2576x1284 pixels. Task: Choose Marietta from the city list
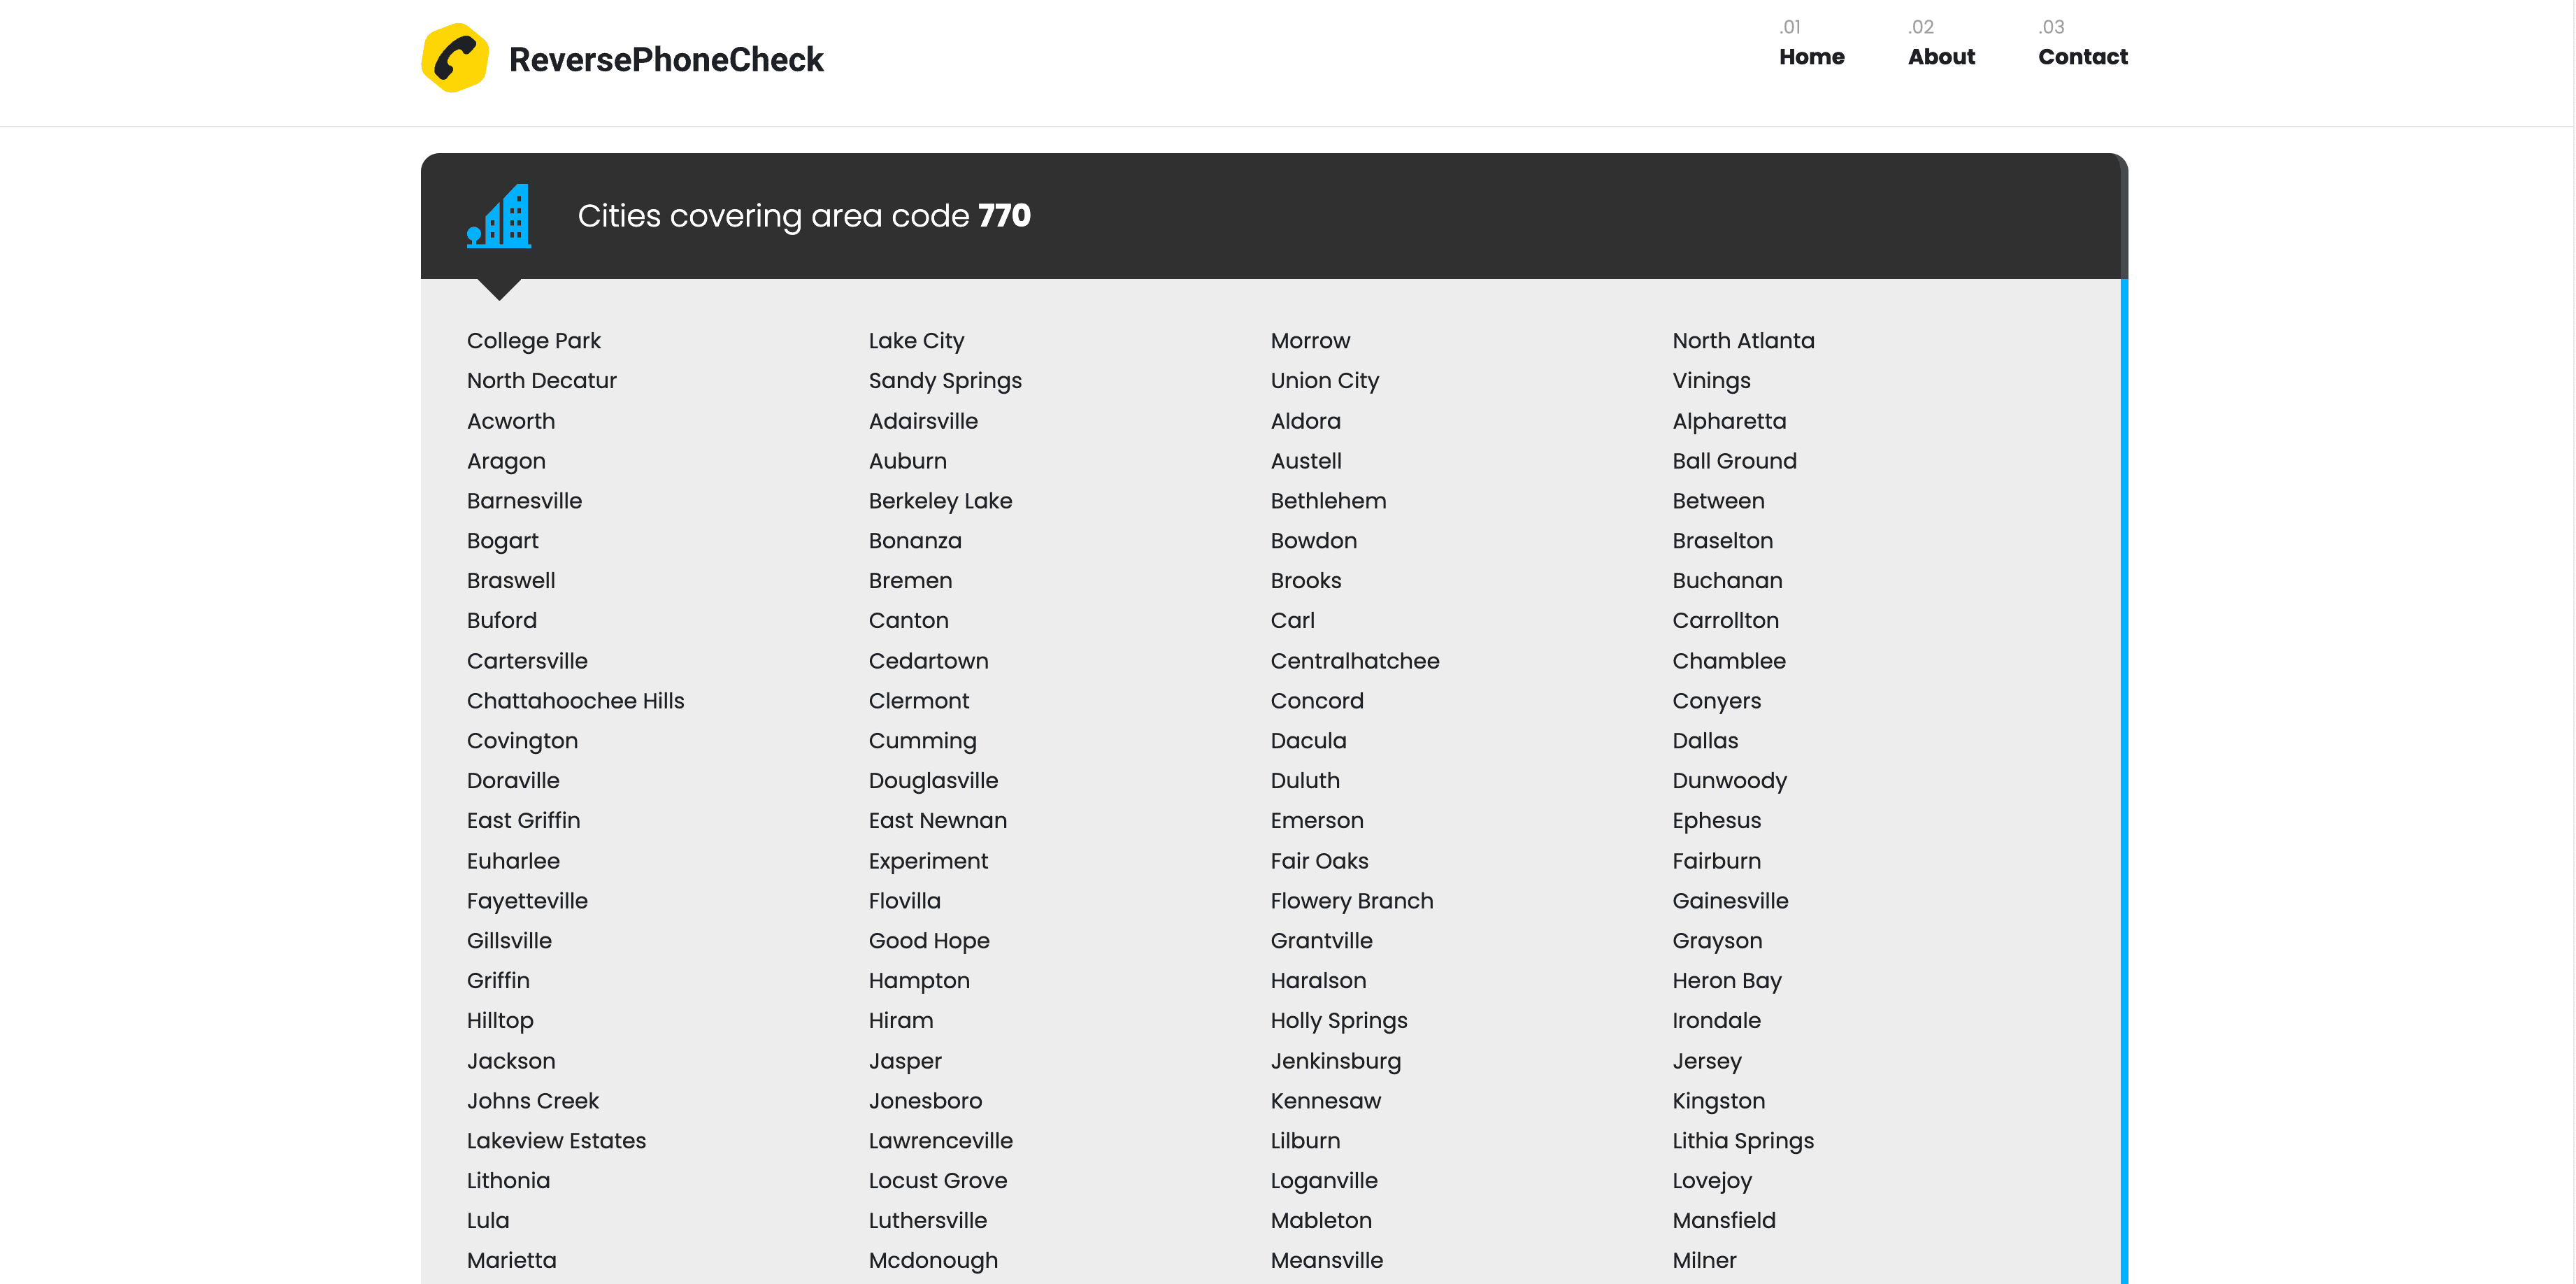pyautogui.click(x=511, y=1260)
